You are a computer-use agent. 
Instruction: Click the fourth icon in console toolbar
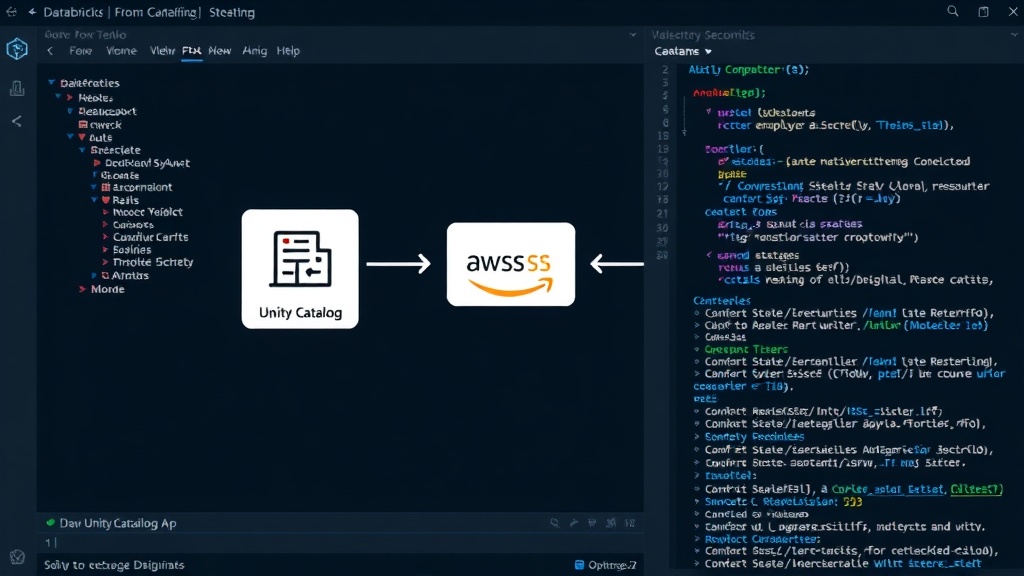click(x=611, y=522)
